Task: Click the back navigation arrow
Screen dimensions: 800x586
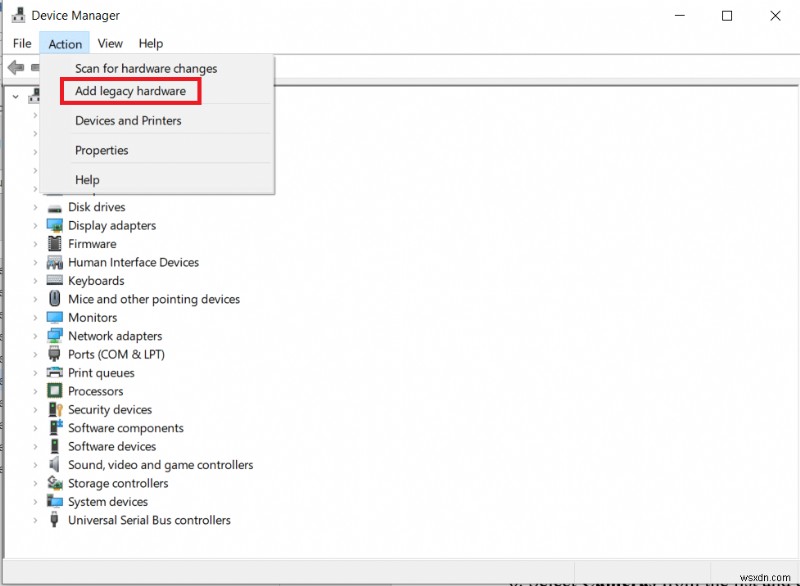Action: click(x=16, y=67)
